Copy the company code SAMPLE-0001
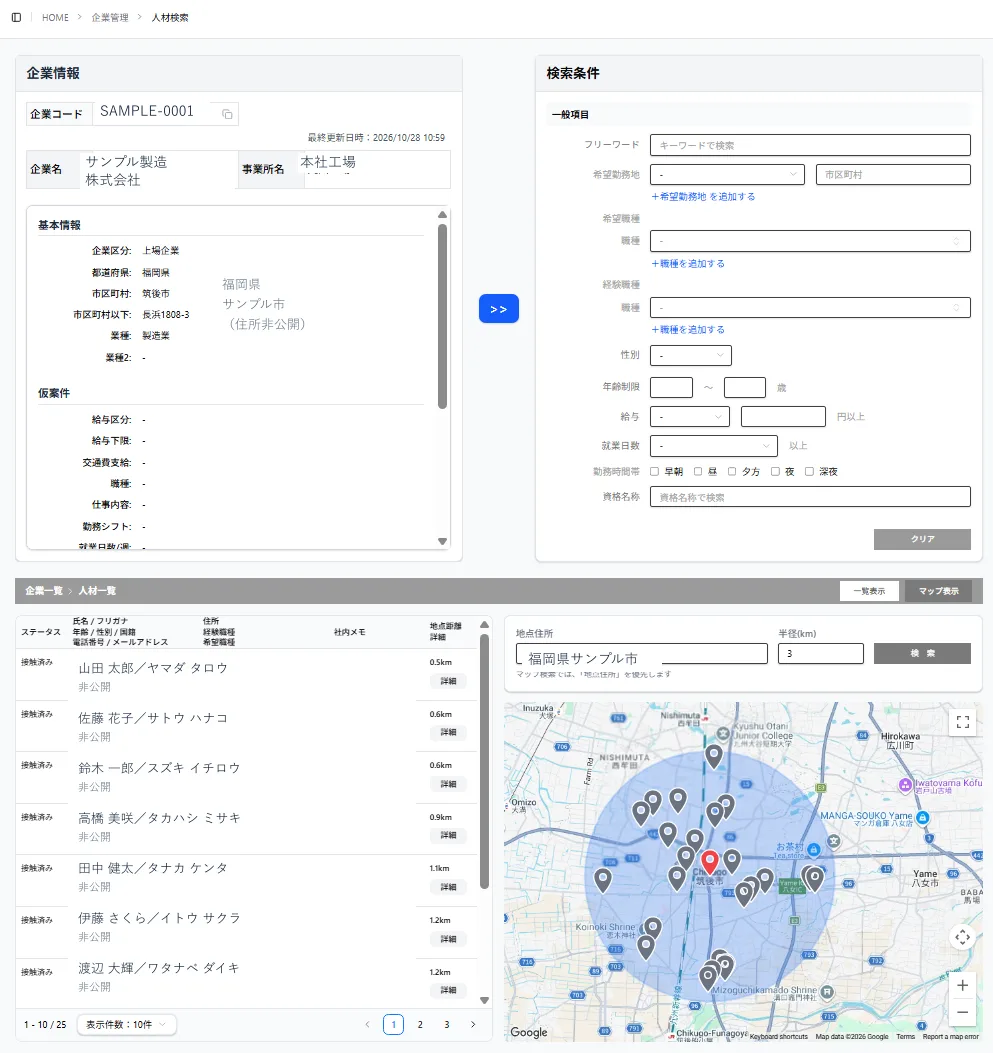Screen dimensions: 993x1053 228,114
